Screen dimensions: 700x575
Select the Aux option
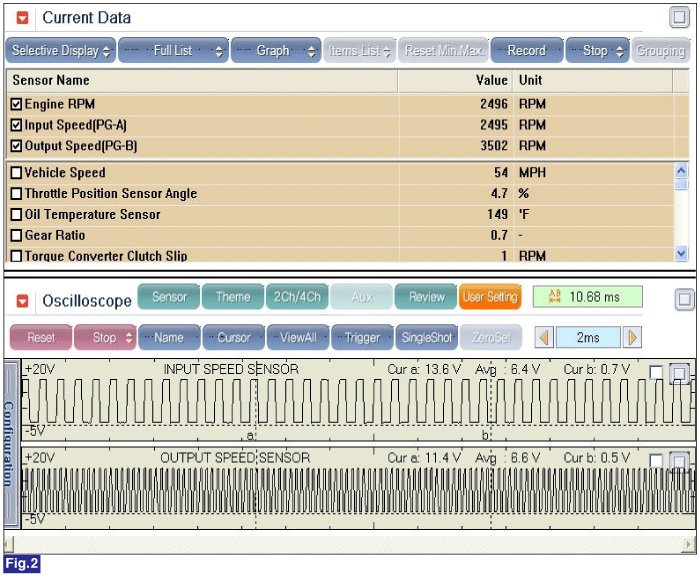click(362, 297)
